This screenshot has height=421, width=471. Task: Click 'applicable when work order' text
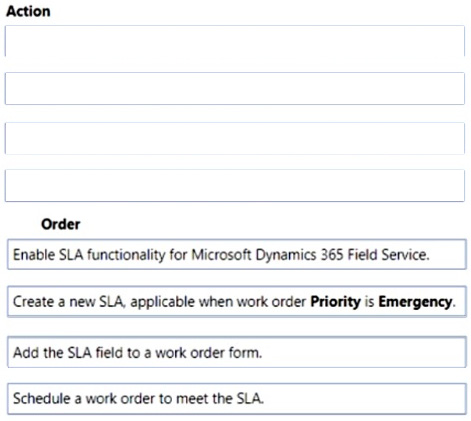pyautogui.click(x=218, y=302)
